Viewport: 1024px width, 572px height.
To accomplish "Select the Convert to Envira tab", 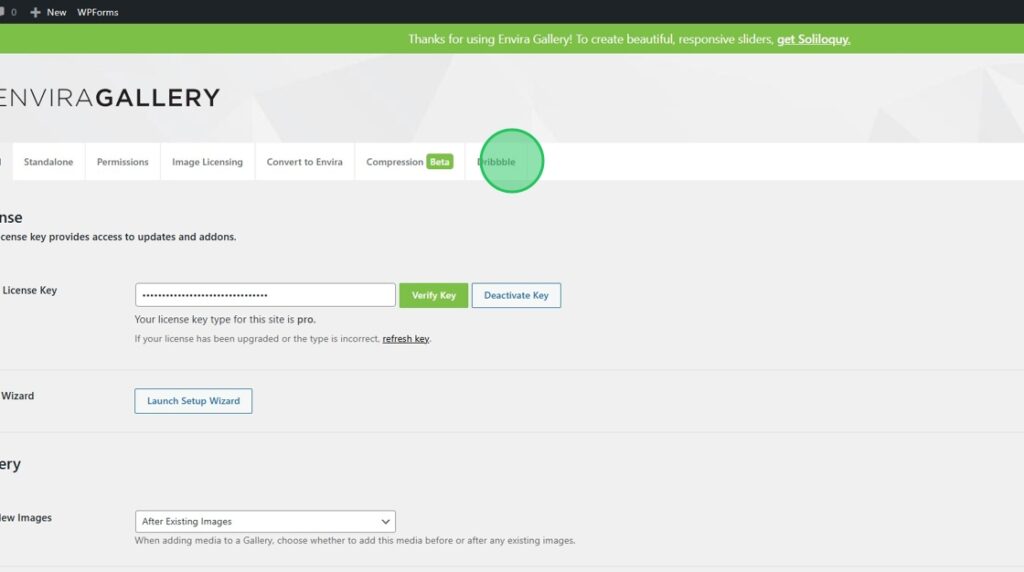I will [304, 162].
